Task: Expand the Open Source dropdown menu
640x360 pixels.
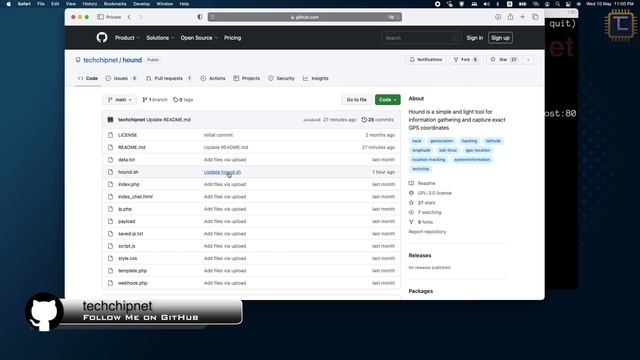Action: click(x=199, y=38)
